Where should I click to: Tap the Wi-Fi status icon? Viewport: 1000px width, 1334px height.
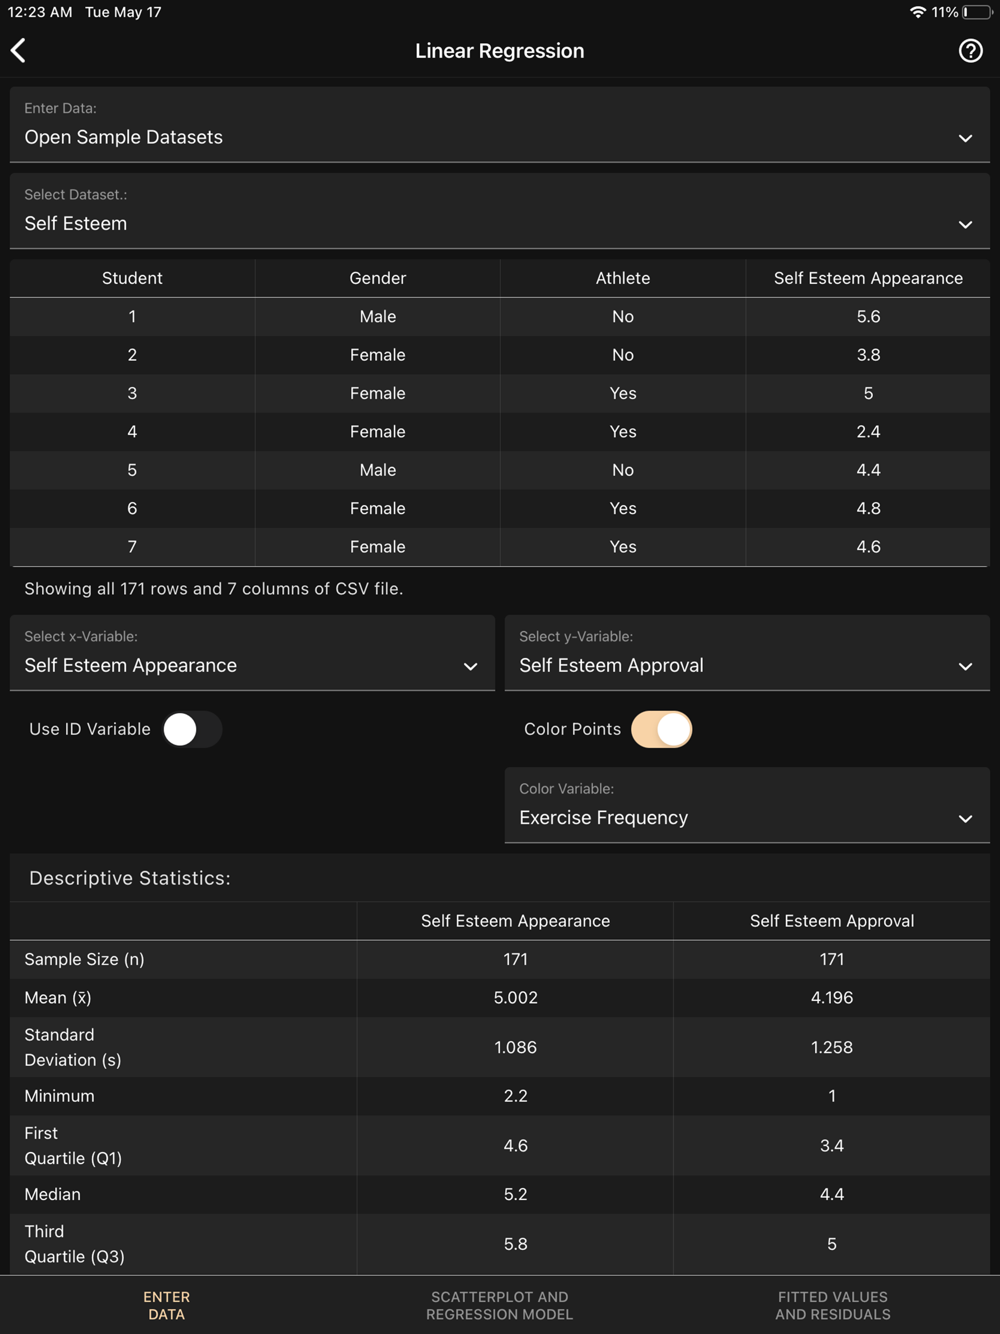click(917, 12)
